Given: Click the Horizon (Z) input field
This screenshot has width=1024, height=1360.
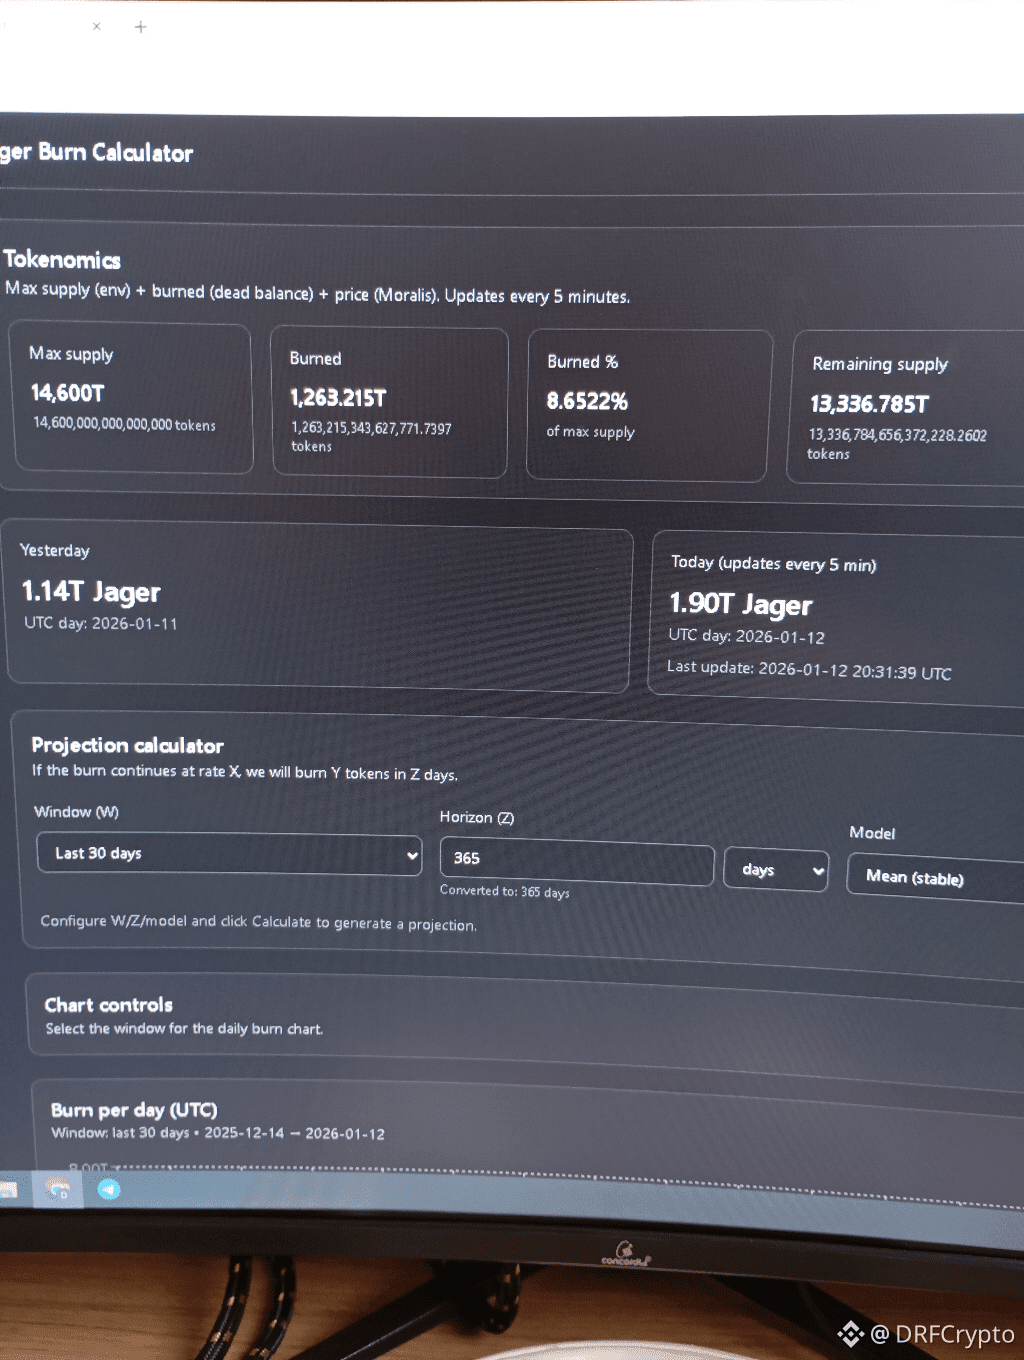Looking at the screenshot, I should [577, 860].
